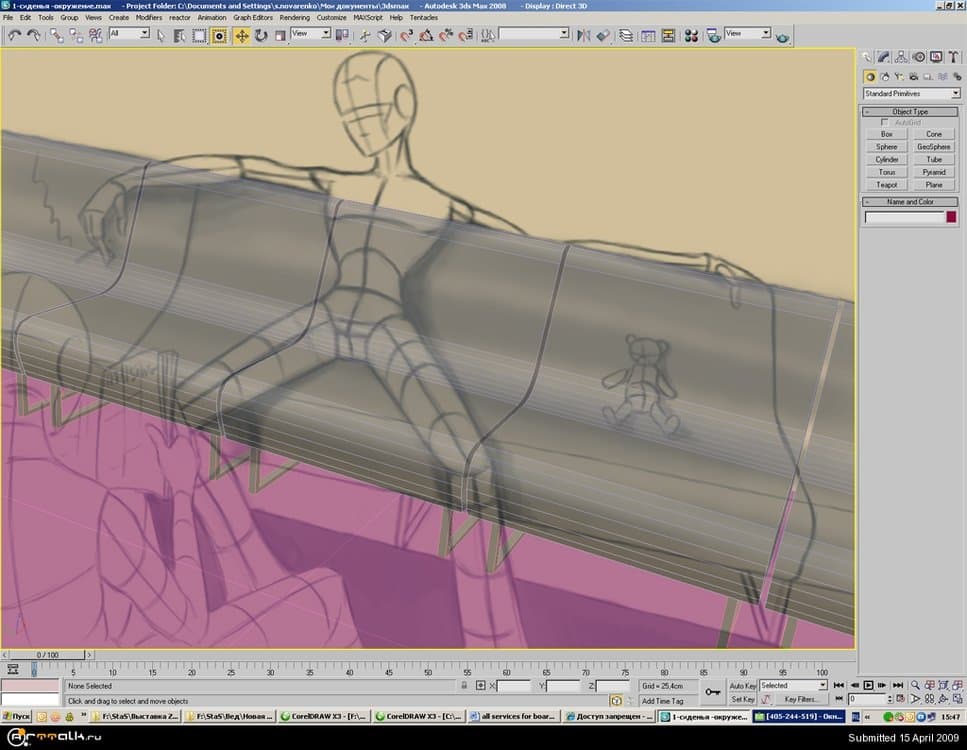This screenshot has width=967, height=750.
Task: Open the Rendering menu
Action: click(294, 17)
